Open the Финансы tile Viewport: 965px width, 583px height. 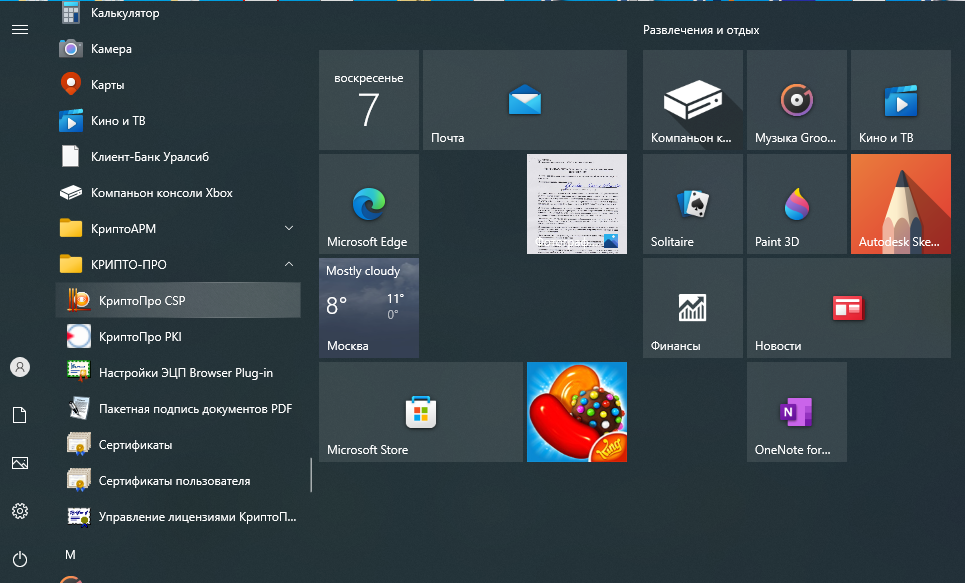693,308
